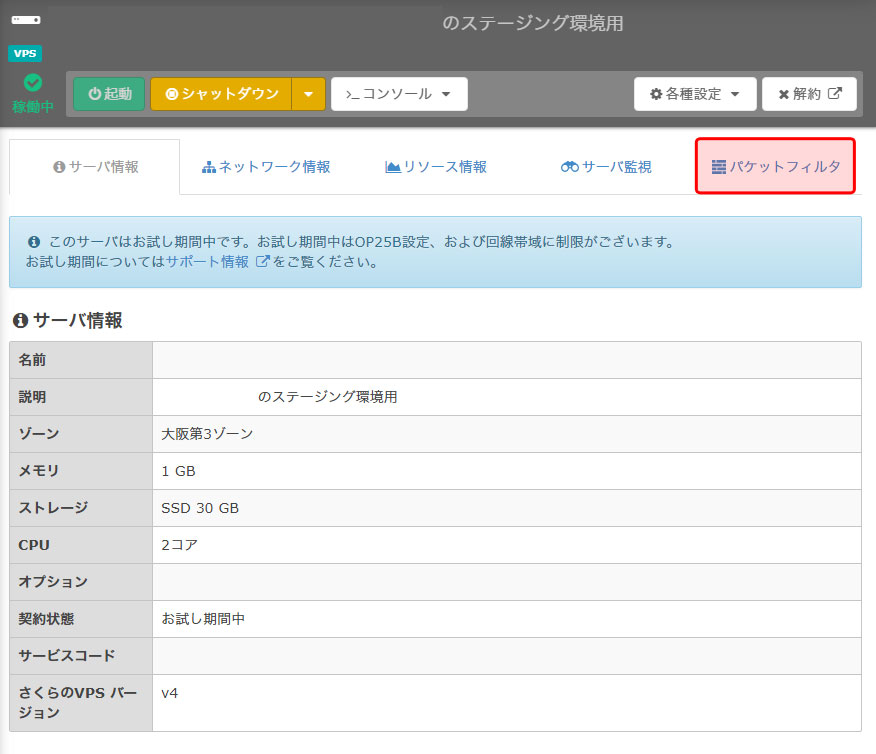Image resolution: width=876 pixels, height=754 pixels.
Task: Click the さくらのVPS バージョン row label
Action: pyautogui.click(x=78, y=703)
